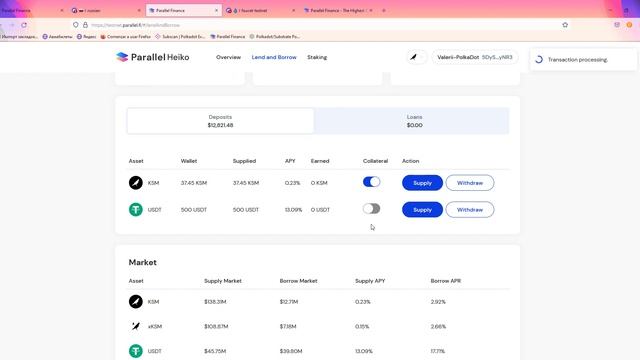The height and width of the screenshot is (360, 640).
Task: Close the active Parallel Finance tab
Action: (216, 10)
